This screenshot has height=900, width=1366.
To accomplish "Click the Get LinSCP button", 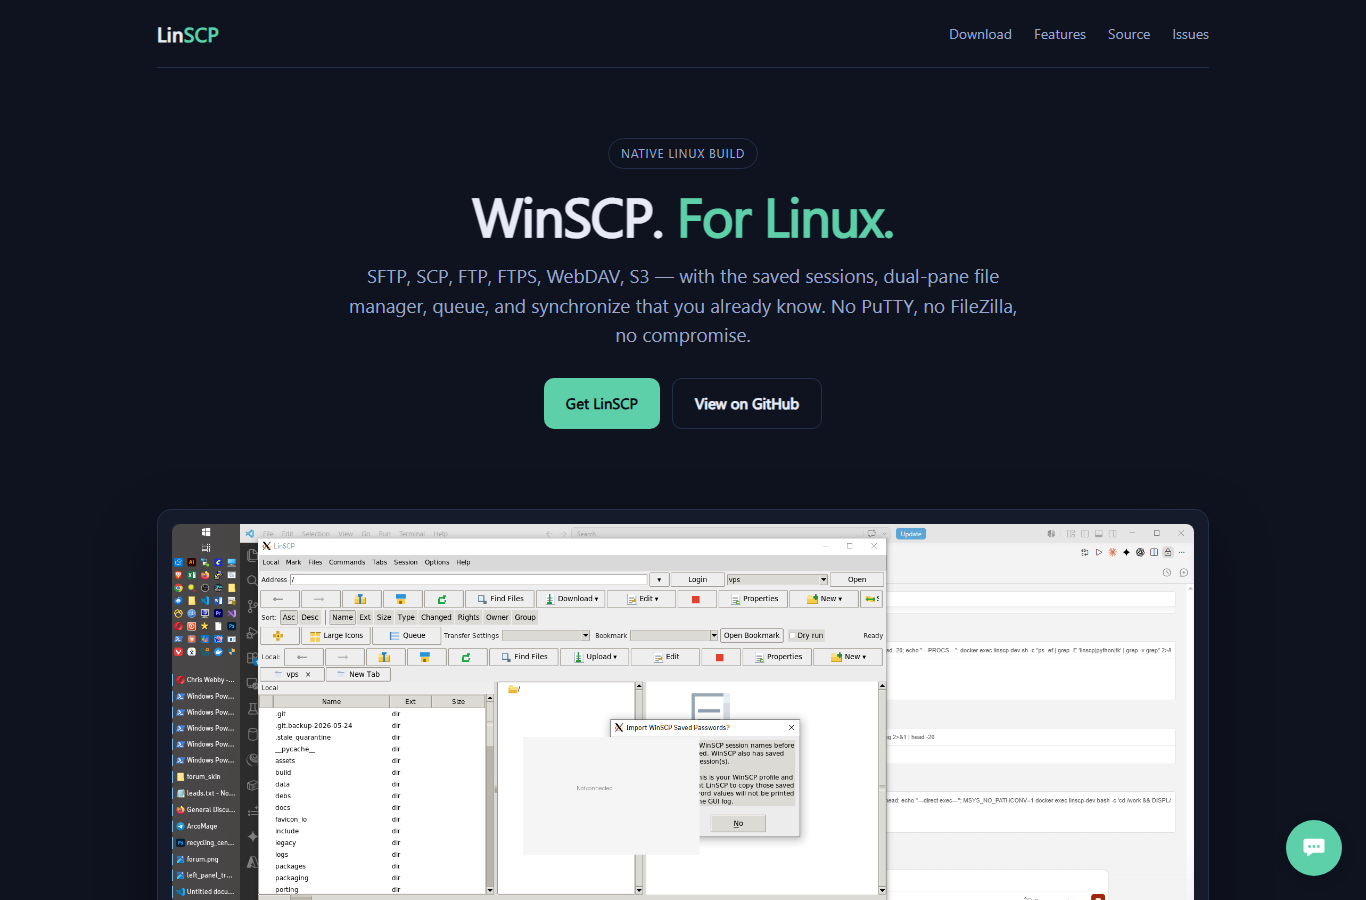I will point(602,404).
